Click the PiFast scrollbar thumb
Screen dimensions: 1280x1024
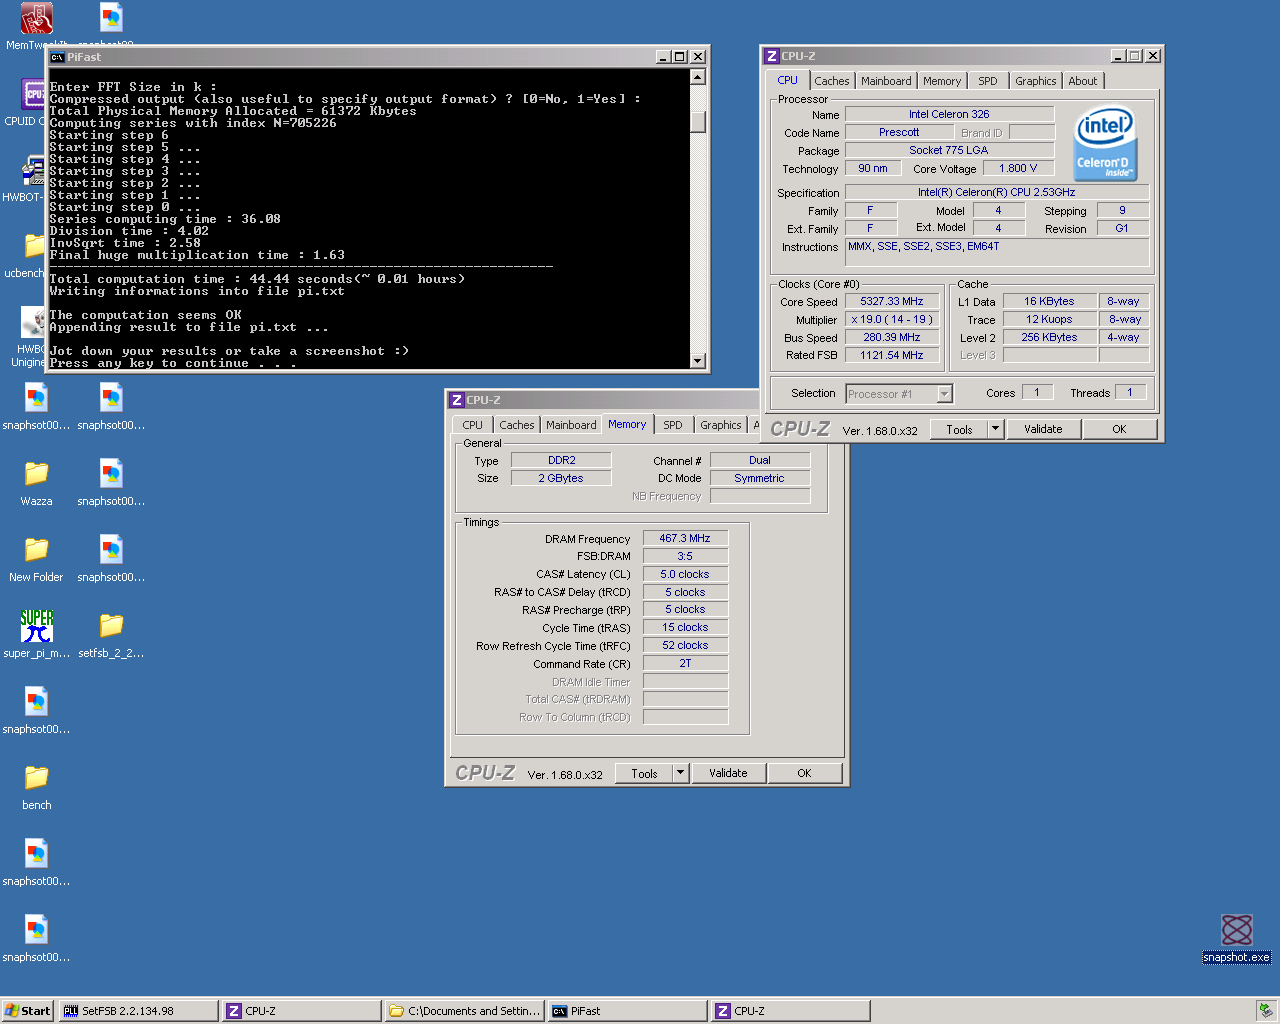click(x=698, y=121)
